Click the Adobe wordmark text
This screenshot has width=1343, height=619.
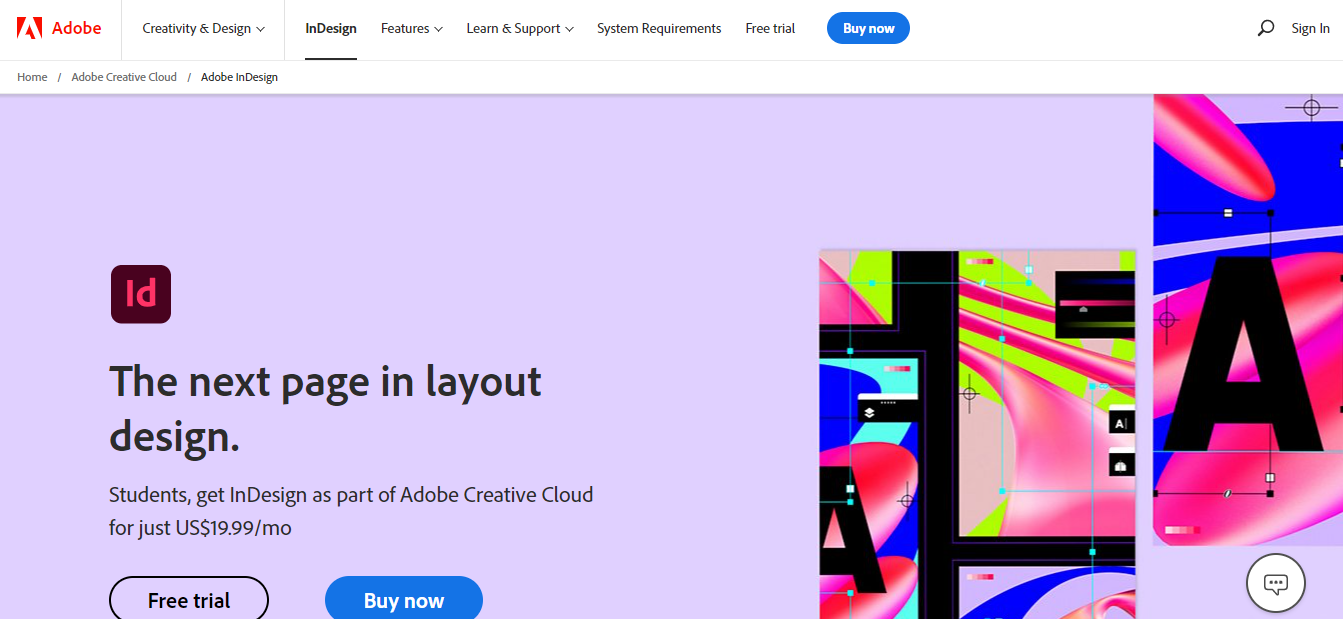pos(77,28)
